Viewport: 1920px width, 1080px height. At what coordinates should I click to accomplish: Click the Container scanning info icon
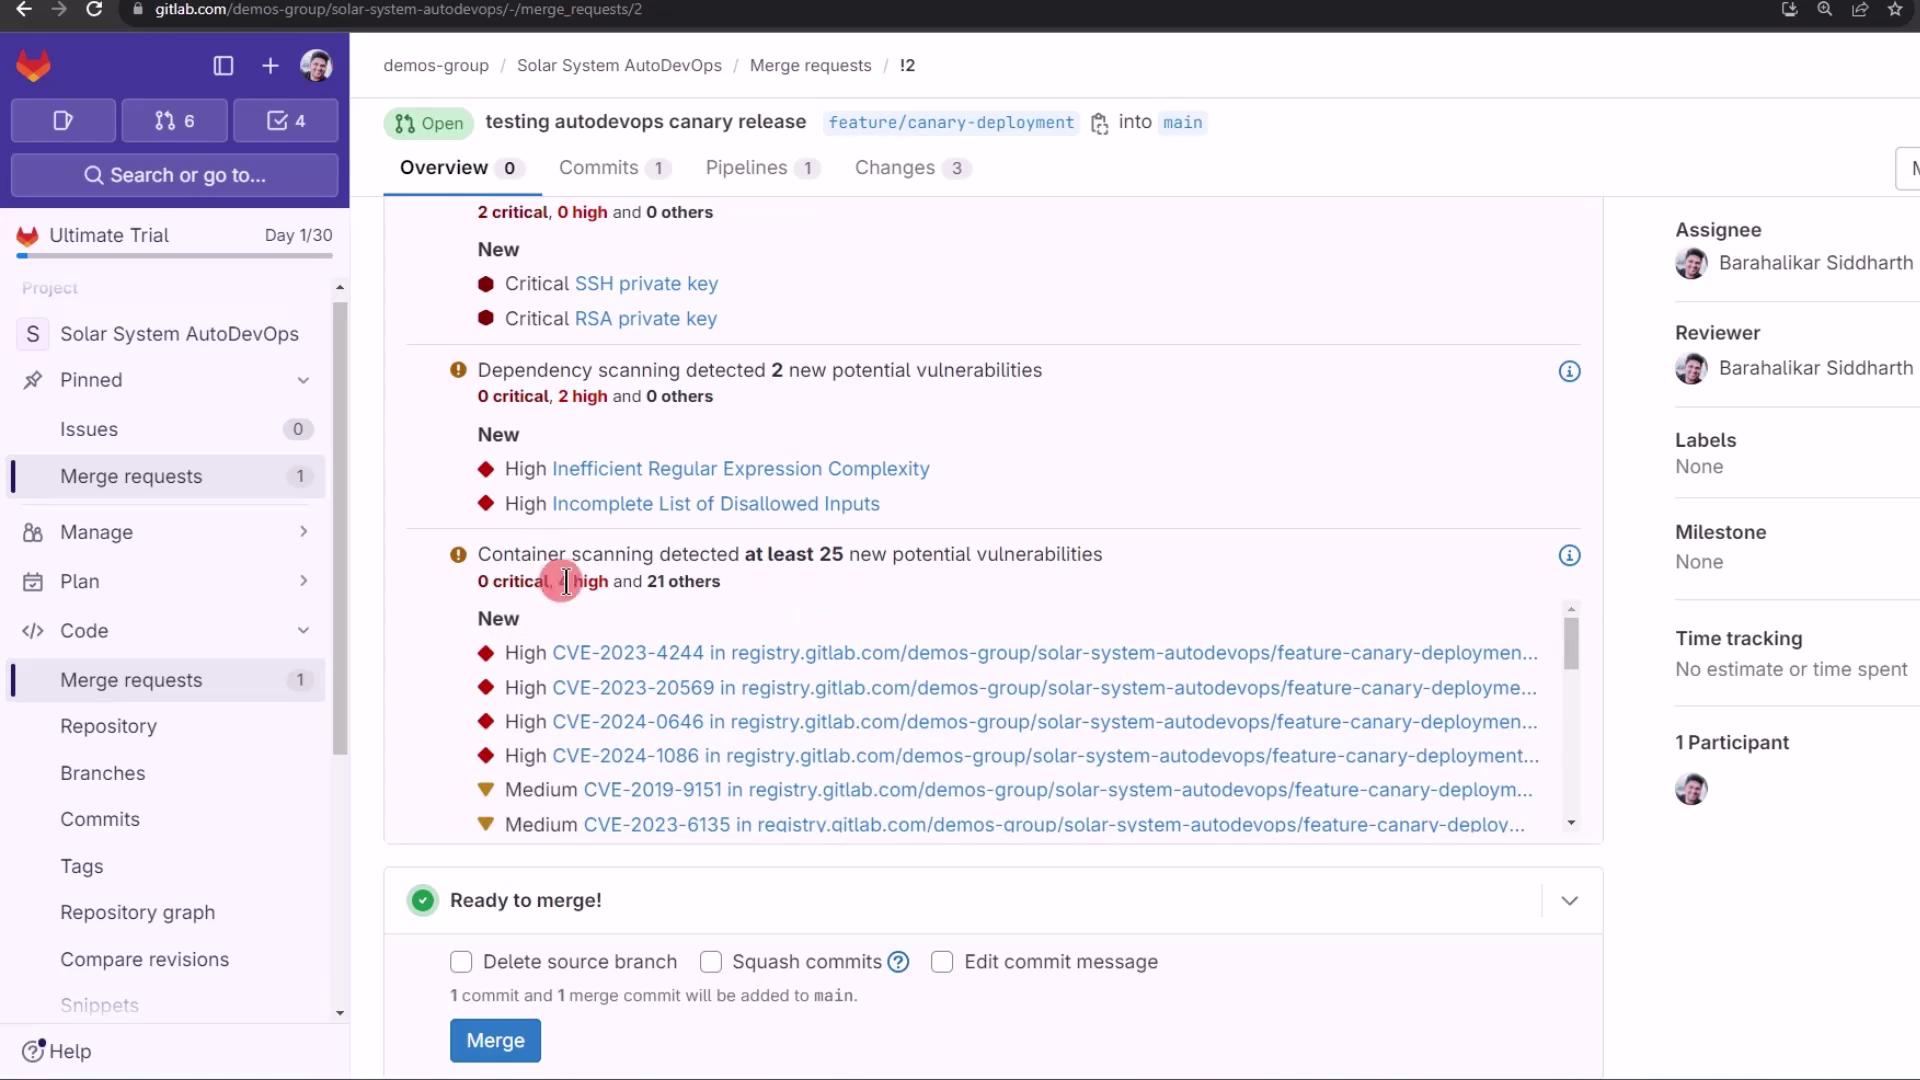coord(1569,555)
